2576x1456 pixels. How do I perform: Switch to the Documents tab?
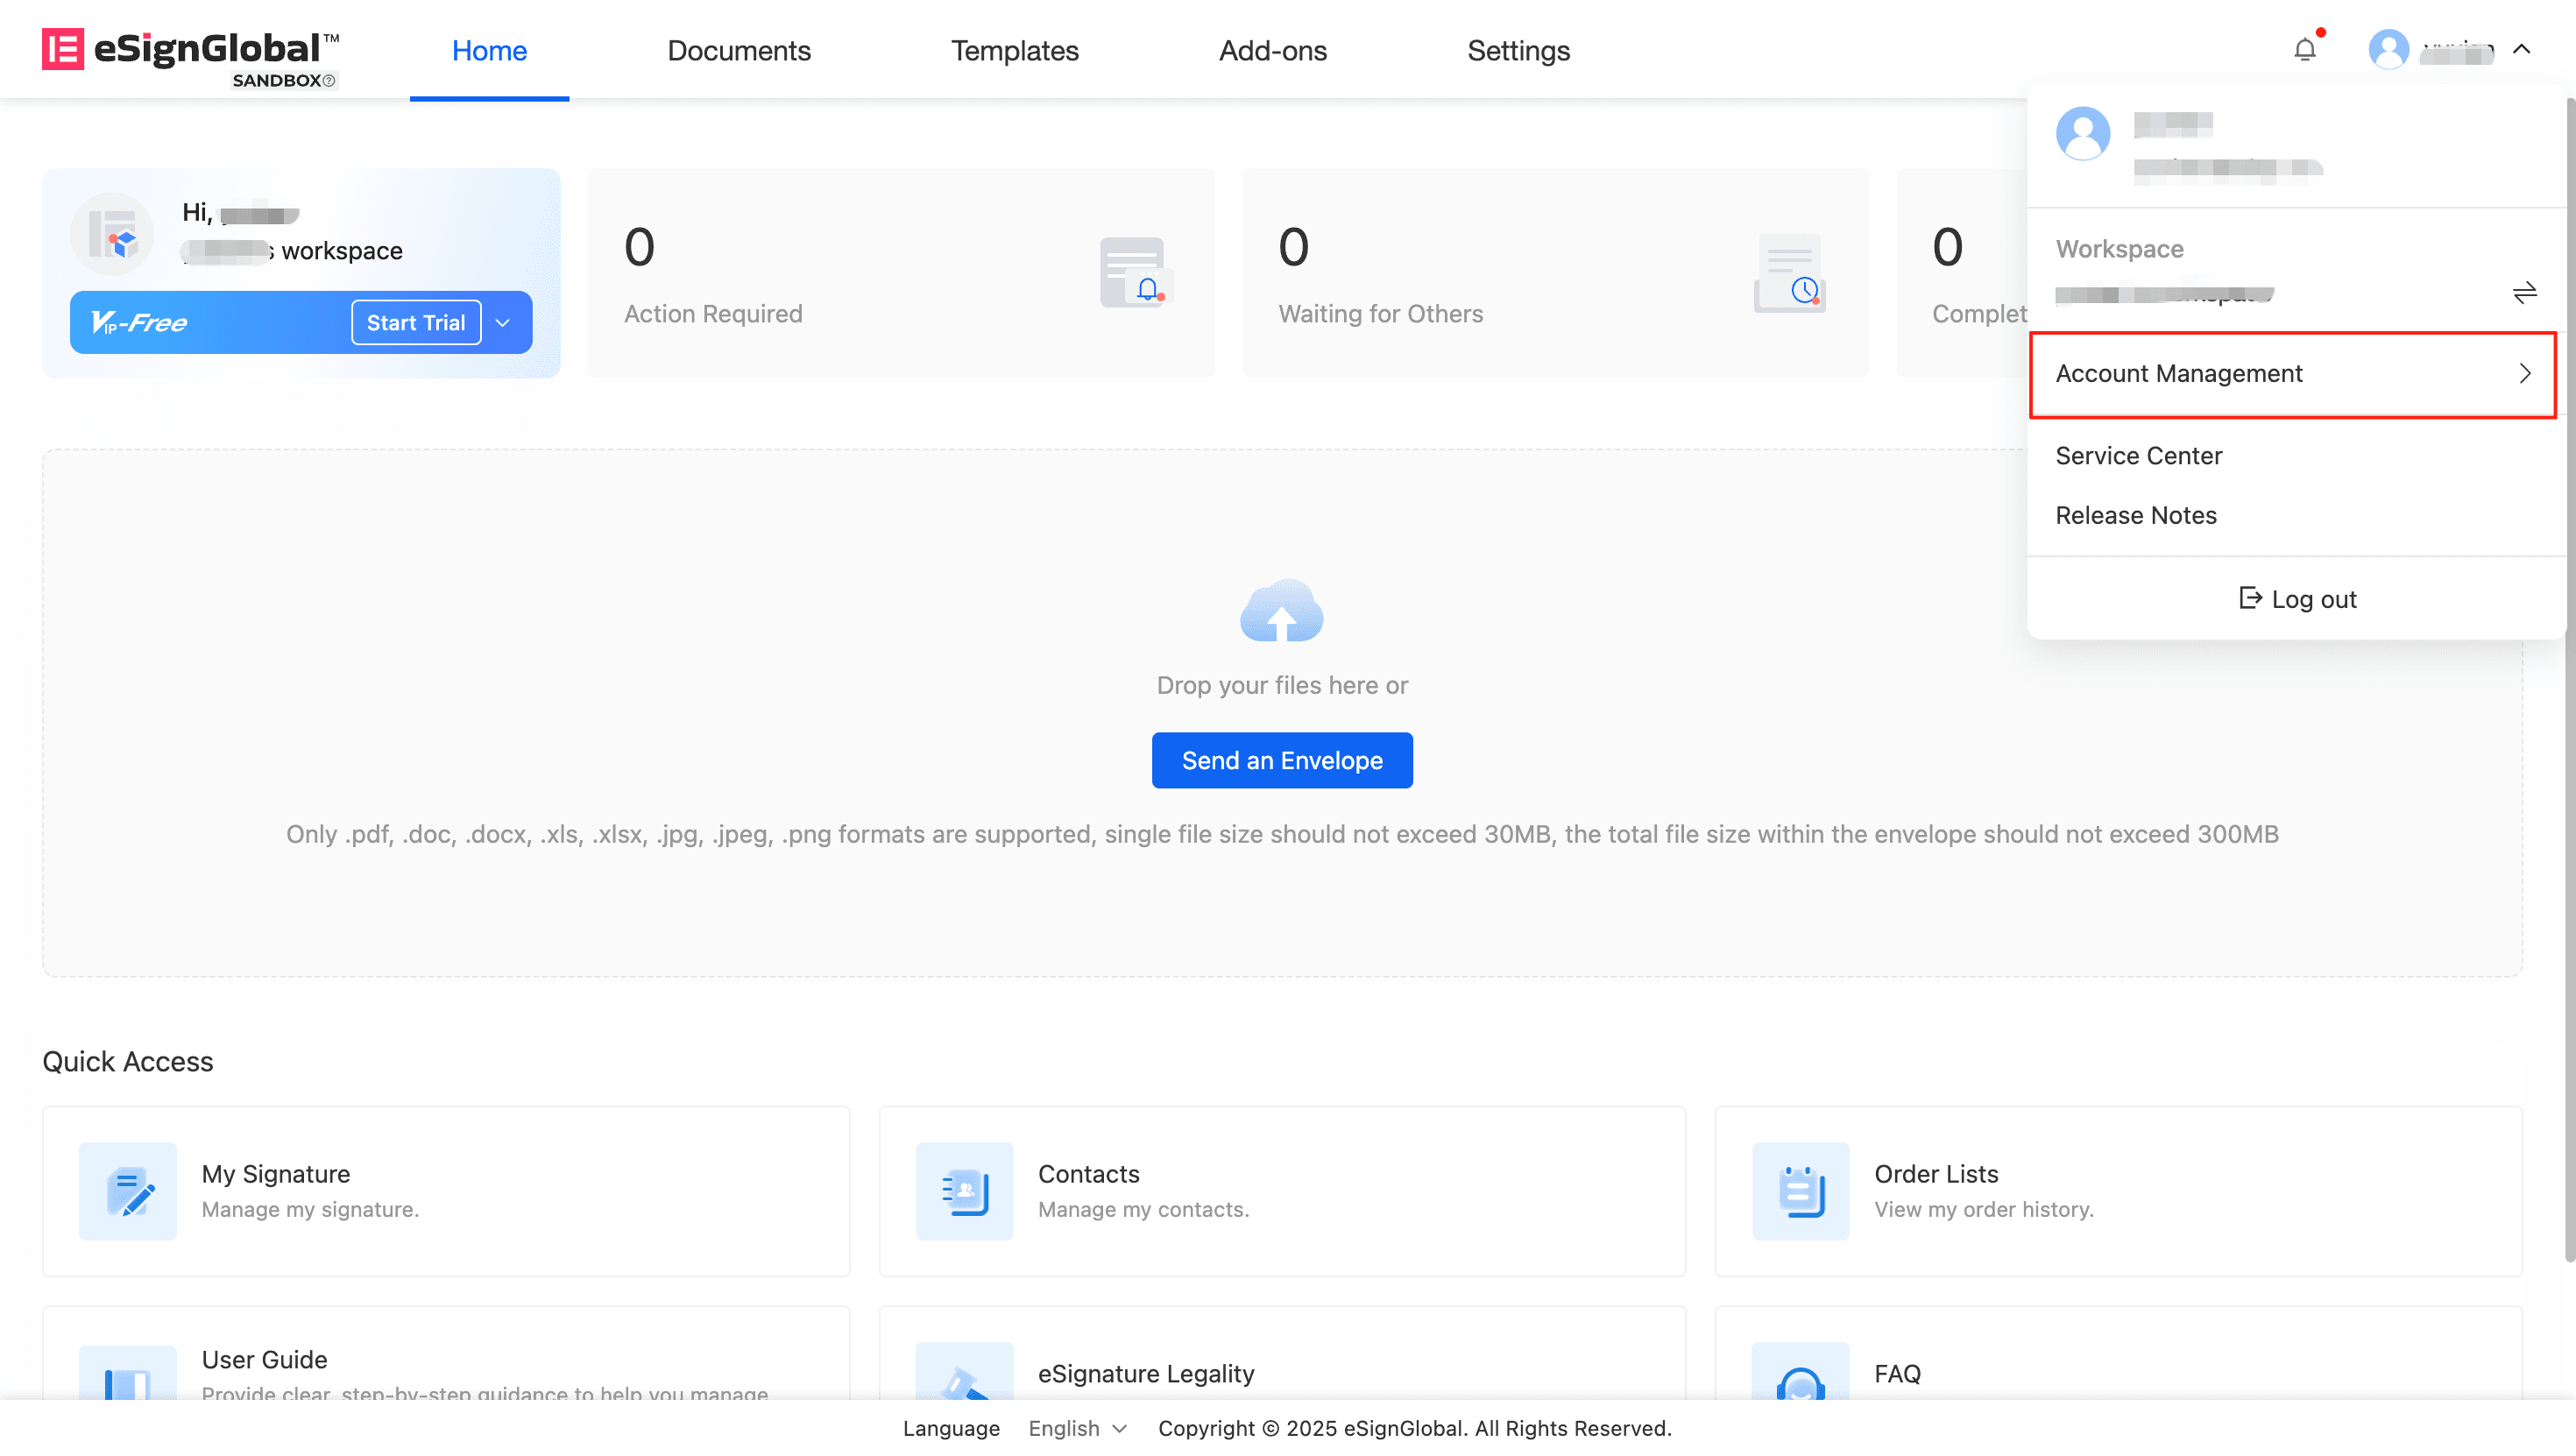pos(738,50)
